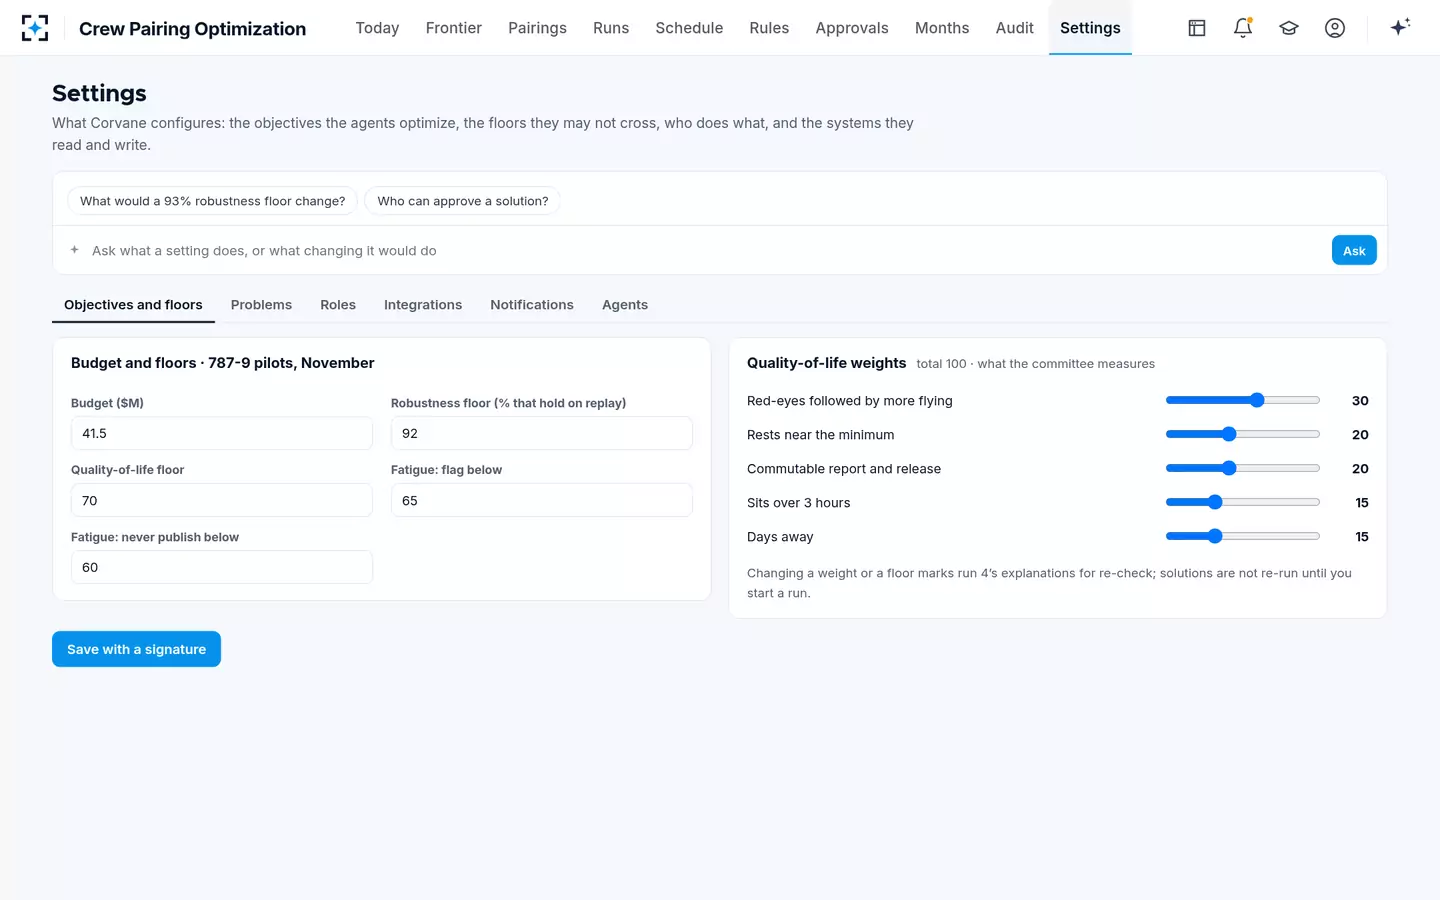1440x900 pixels.
Task: Click the Crew Pairing Optimization logo icon
Action: (x=35, y=28)
